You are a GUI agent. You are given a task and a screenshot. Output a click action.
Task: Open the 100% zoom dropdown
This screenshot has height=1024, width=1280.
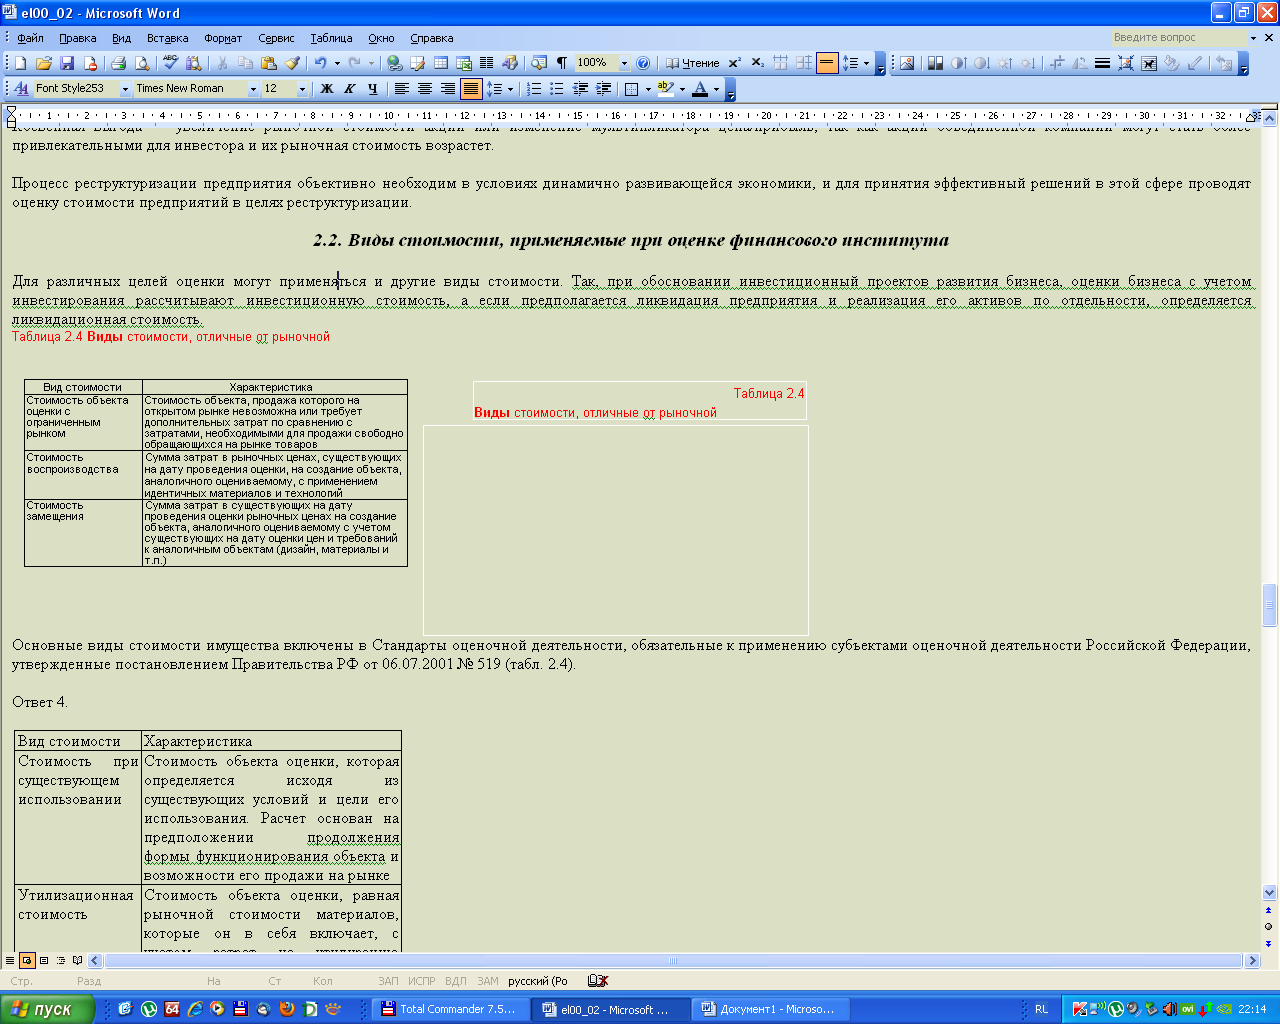tap(624, 63)
